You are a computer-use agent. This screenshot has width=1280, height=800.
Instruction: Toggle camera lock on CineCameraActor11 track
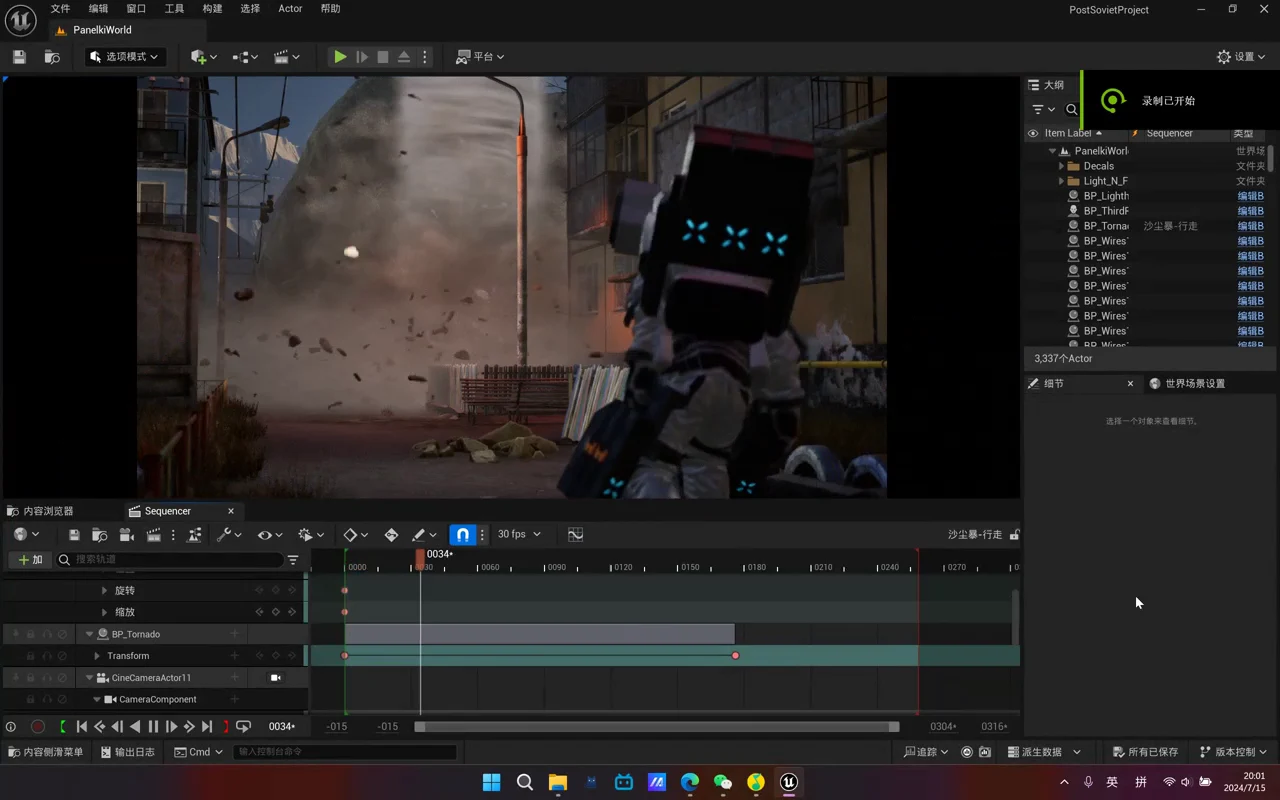275,678
